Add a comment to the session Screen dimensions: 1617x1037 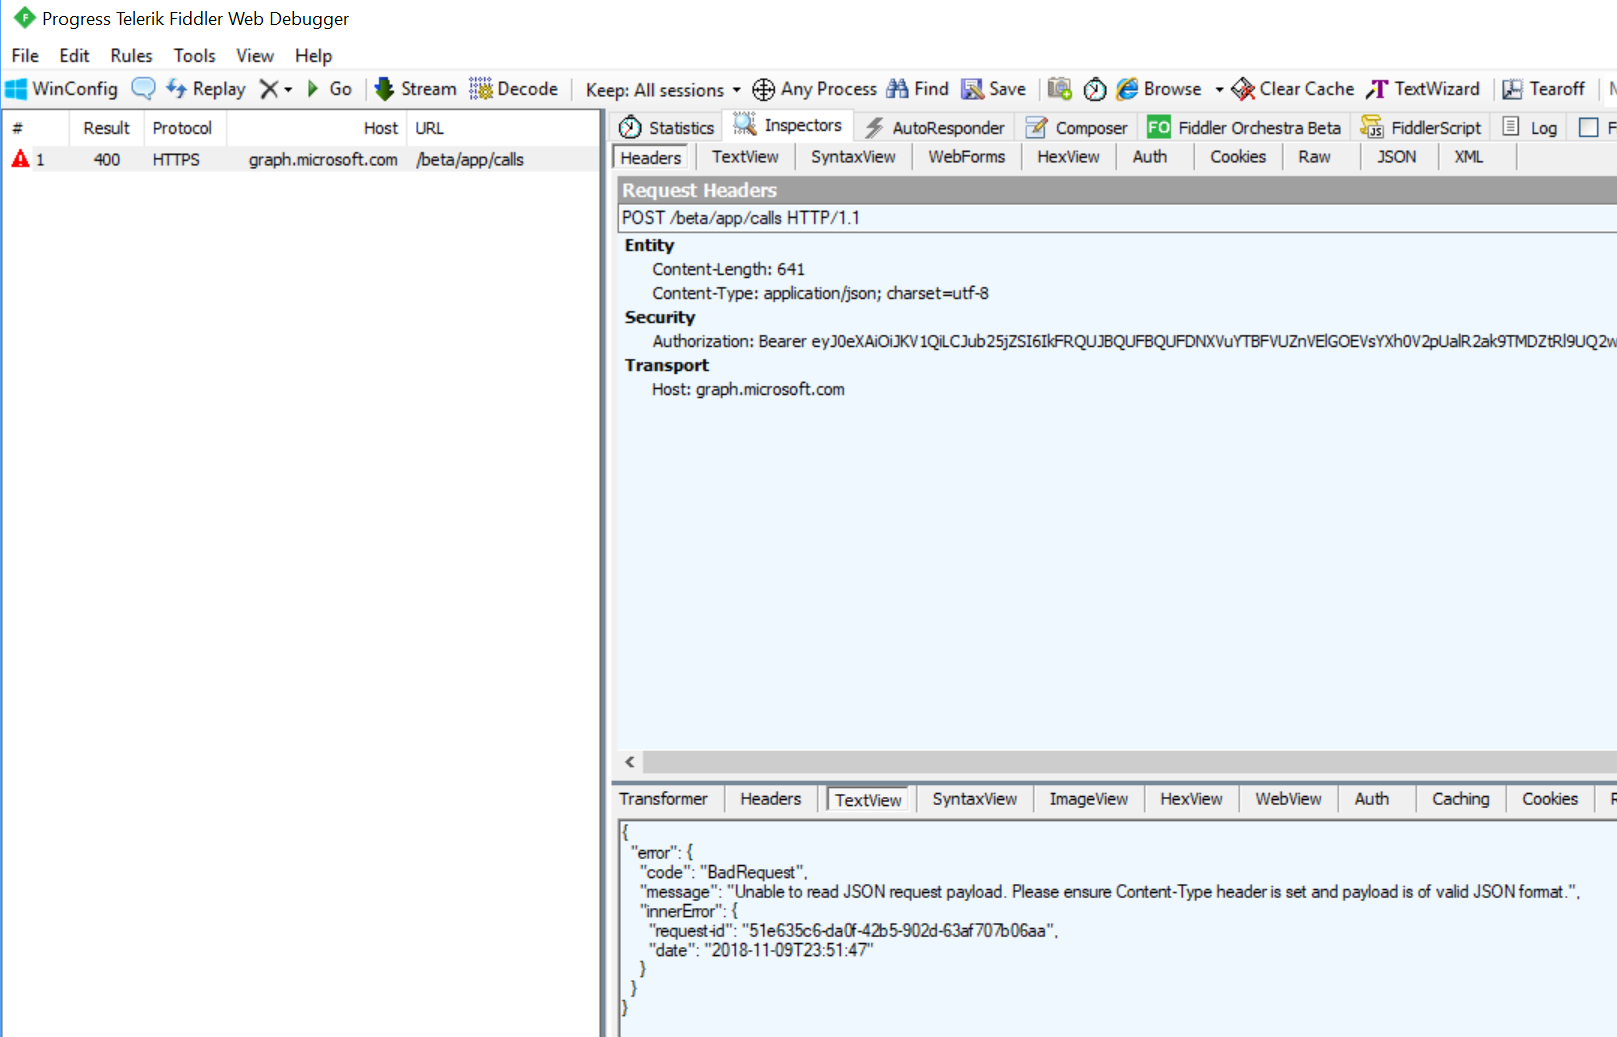pyautogui.click(x=143, y=89)
